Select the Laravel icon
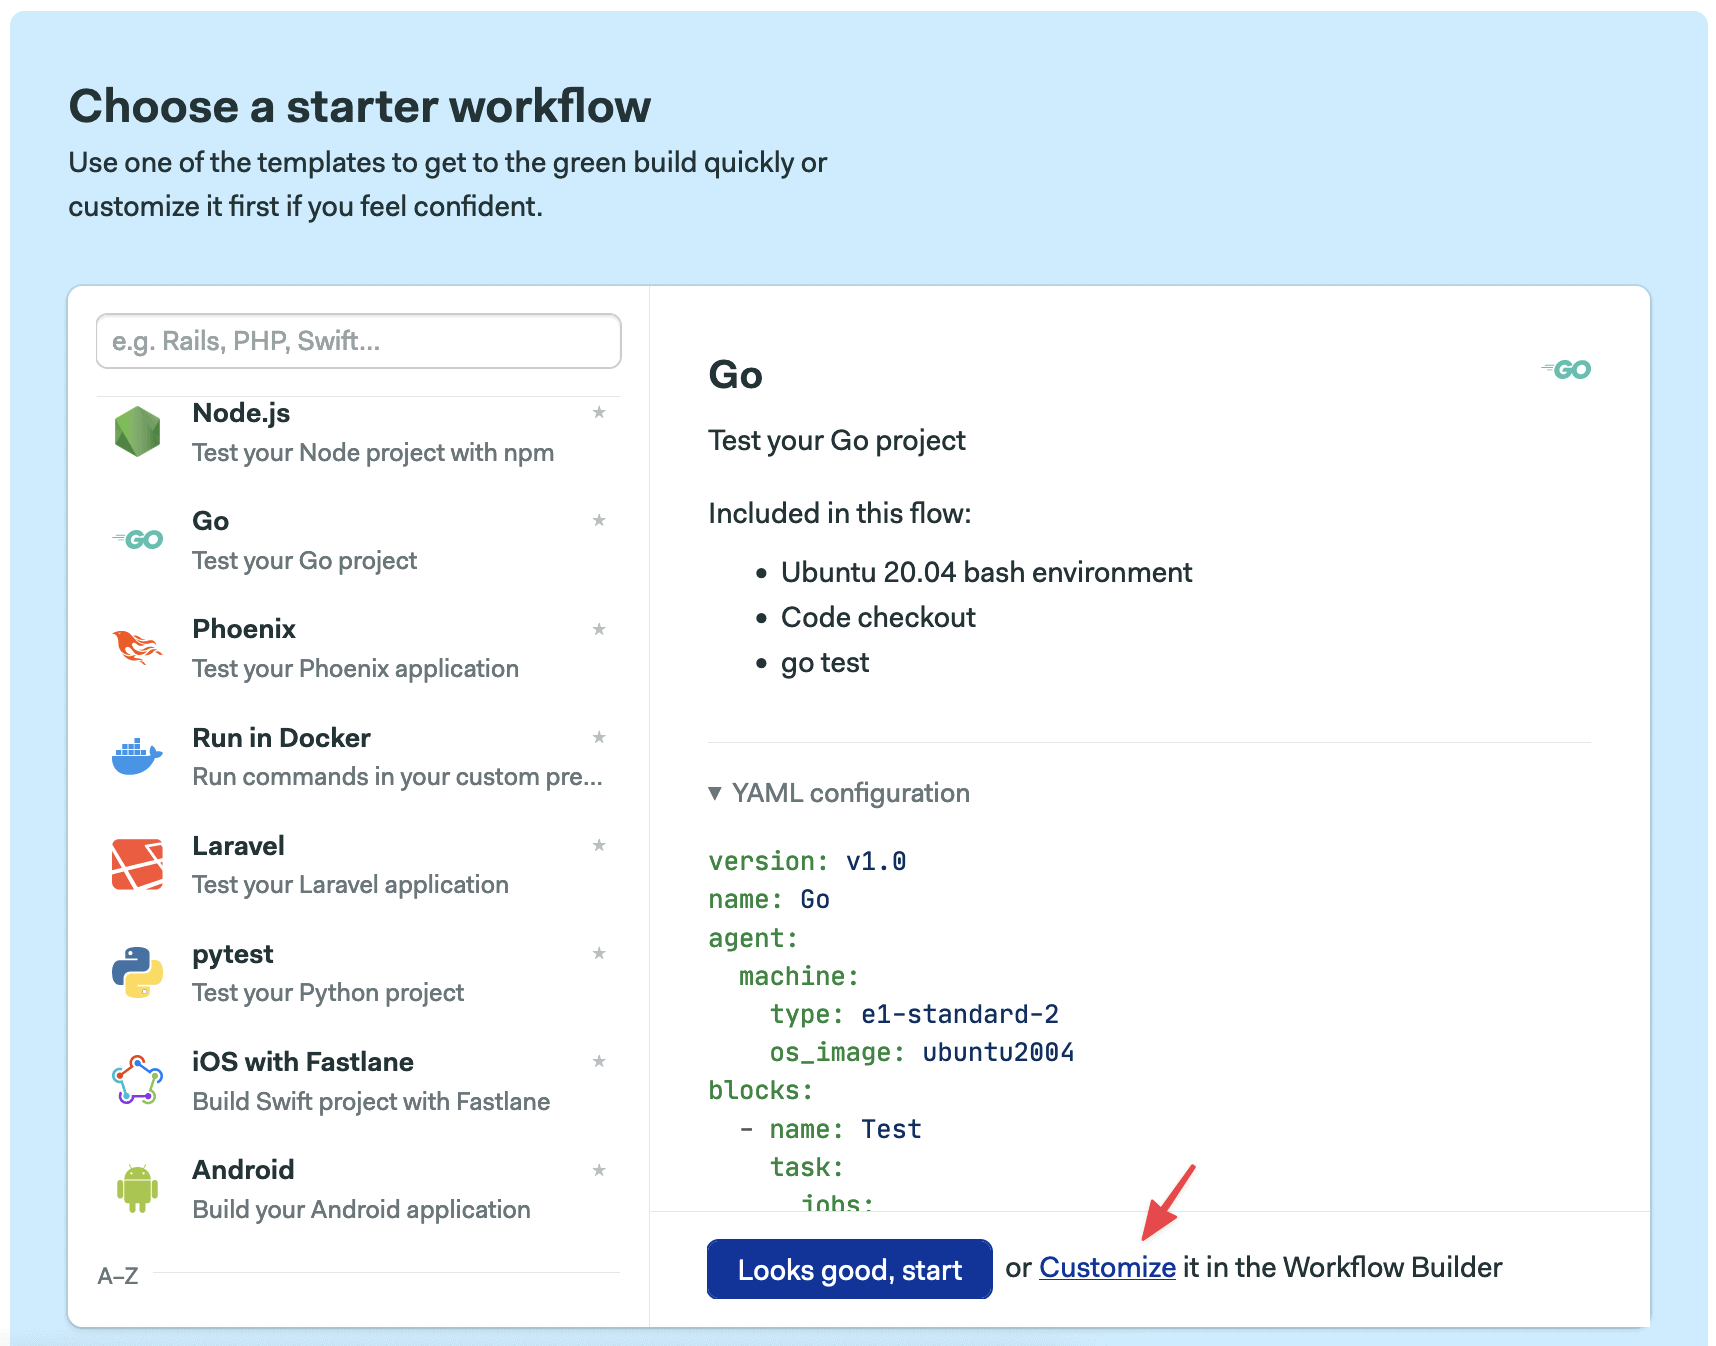The height and width of the screenshot is (1346, 1716). [137, 864]
